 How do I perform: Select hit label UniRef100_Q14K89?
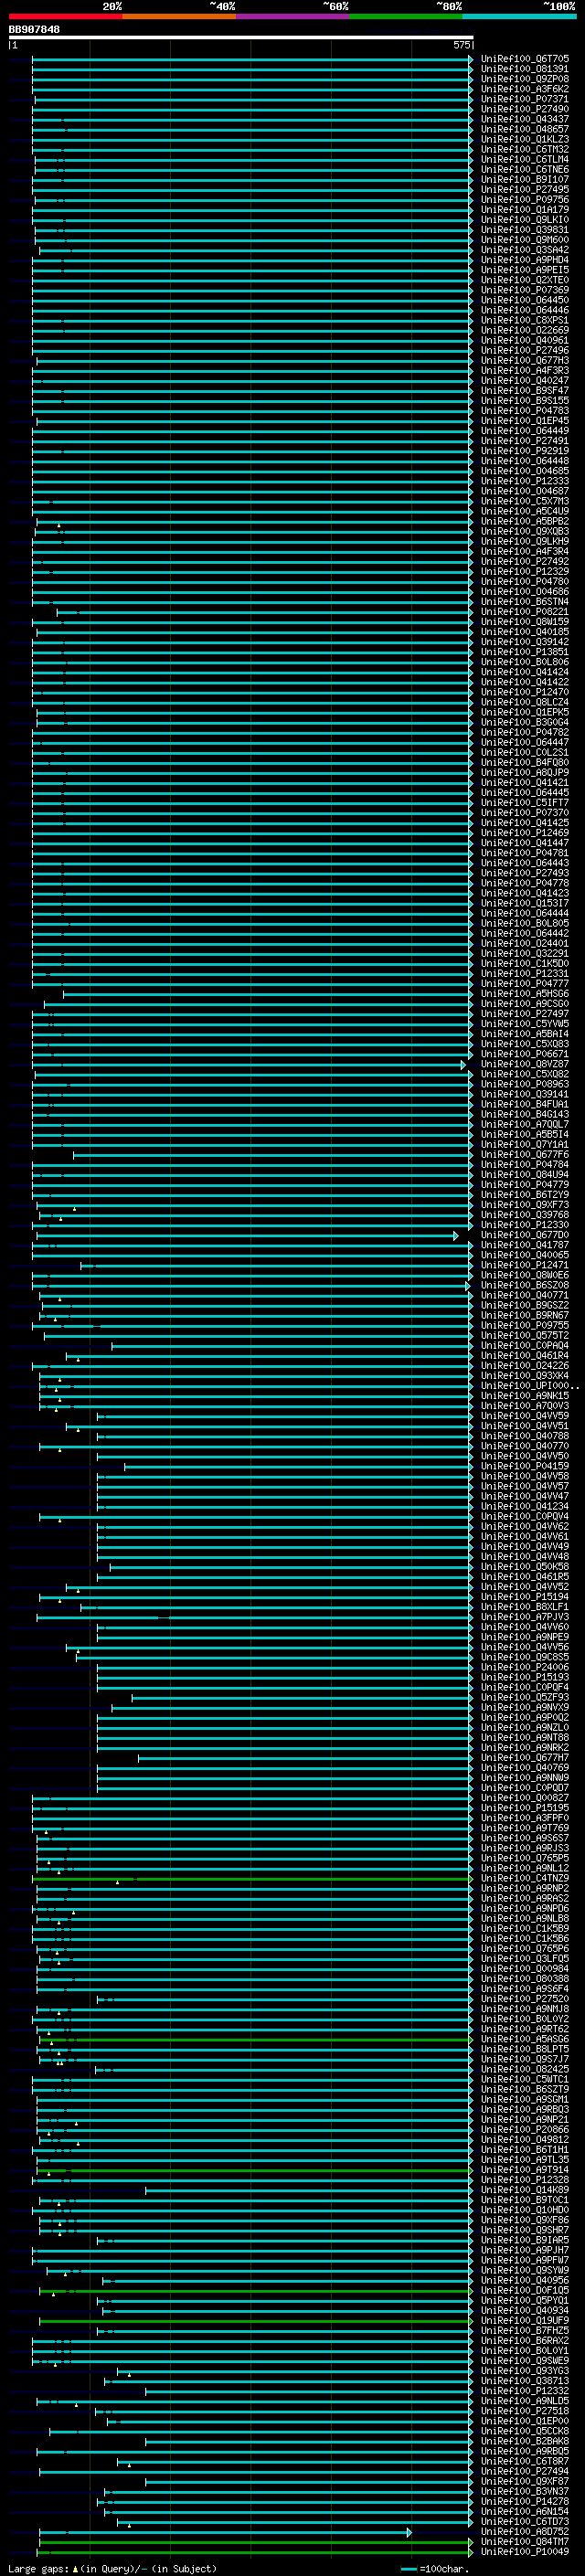[x=525, y=2190]
